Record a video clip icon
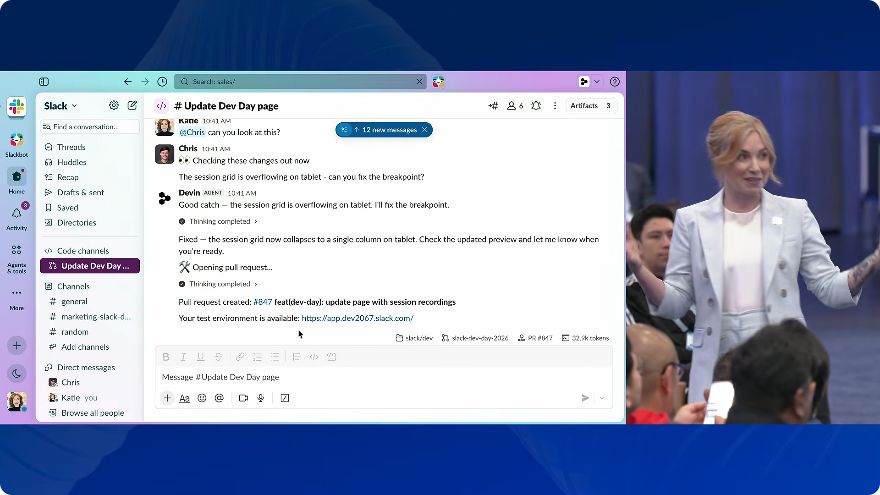This screenshot has width=880, height=495. [x=243, y=398]
